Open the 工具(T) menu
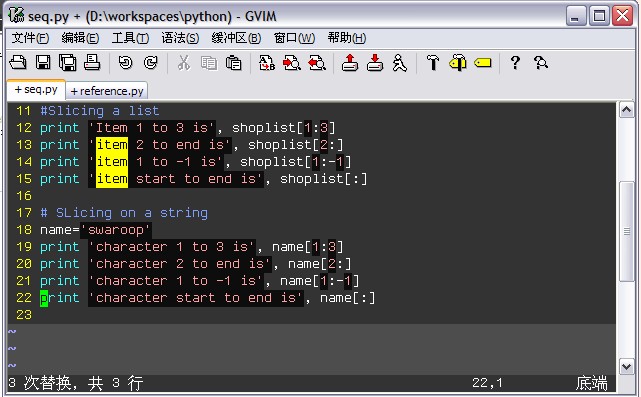The image size is (641, 397). [x=130, y=38]
